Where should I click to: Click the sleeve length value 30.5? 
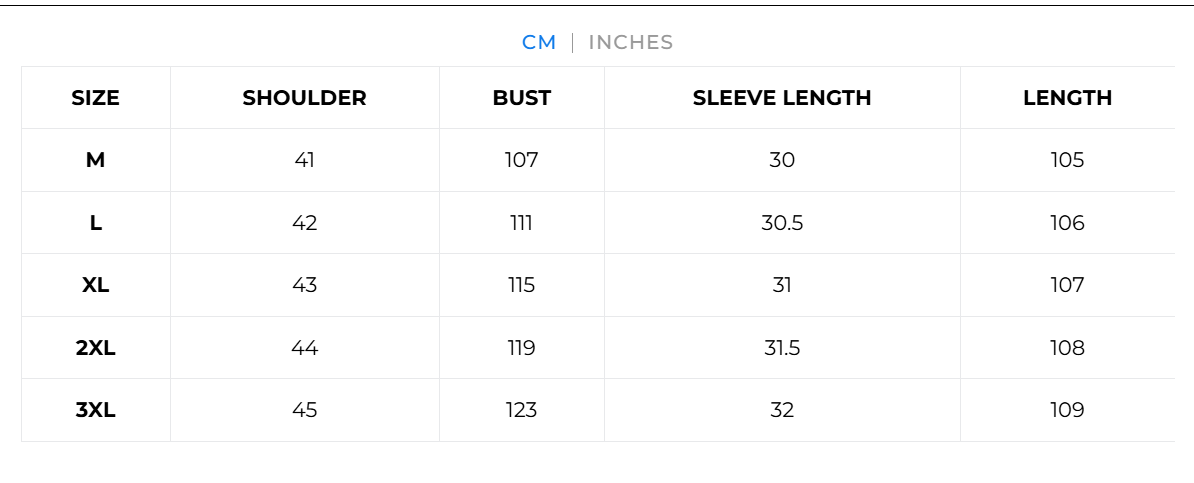tap(782, 223)
